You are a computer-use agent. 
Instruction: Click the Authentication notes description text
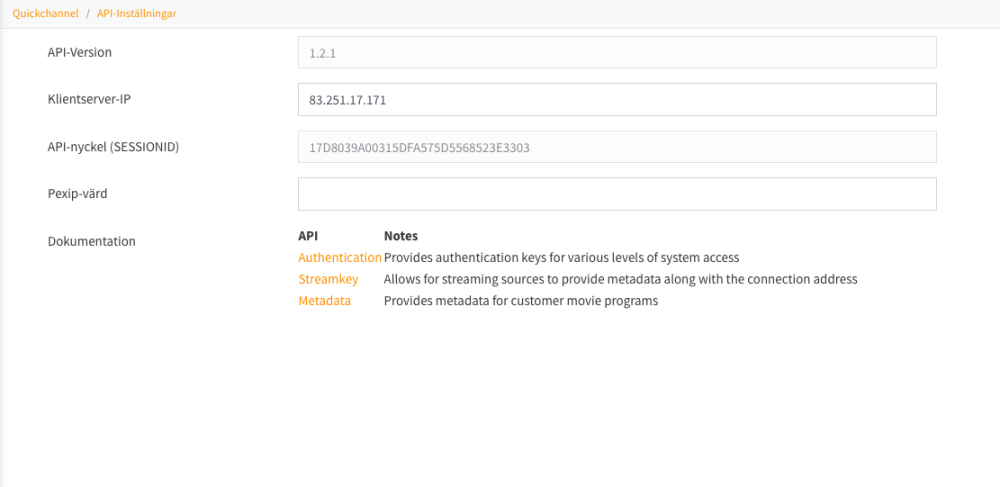561,257
